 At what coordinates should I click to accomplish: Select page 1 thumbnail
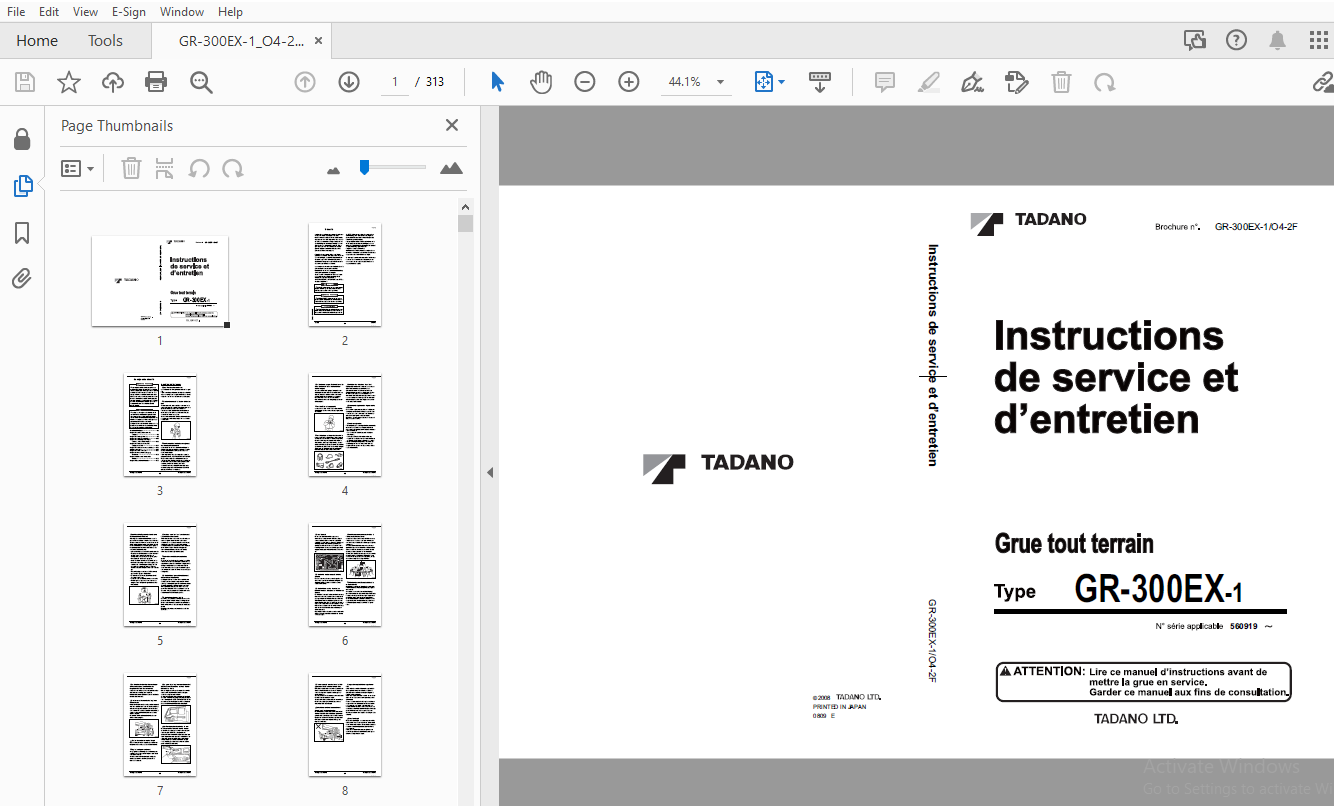160,281
